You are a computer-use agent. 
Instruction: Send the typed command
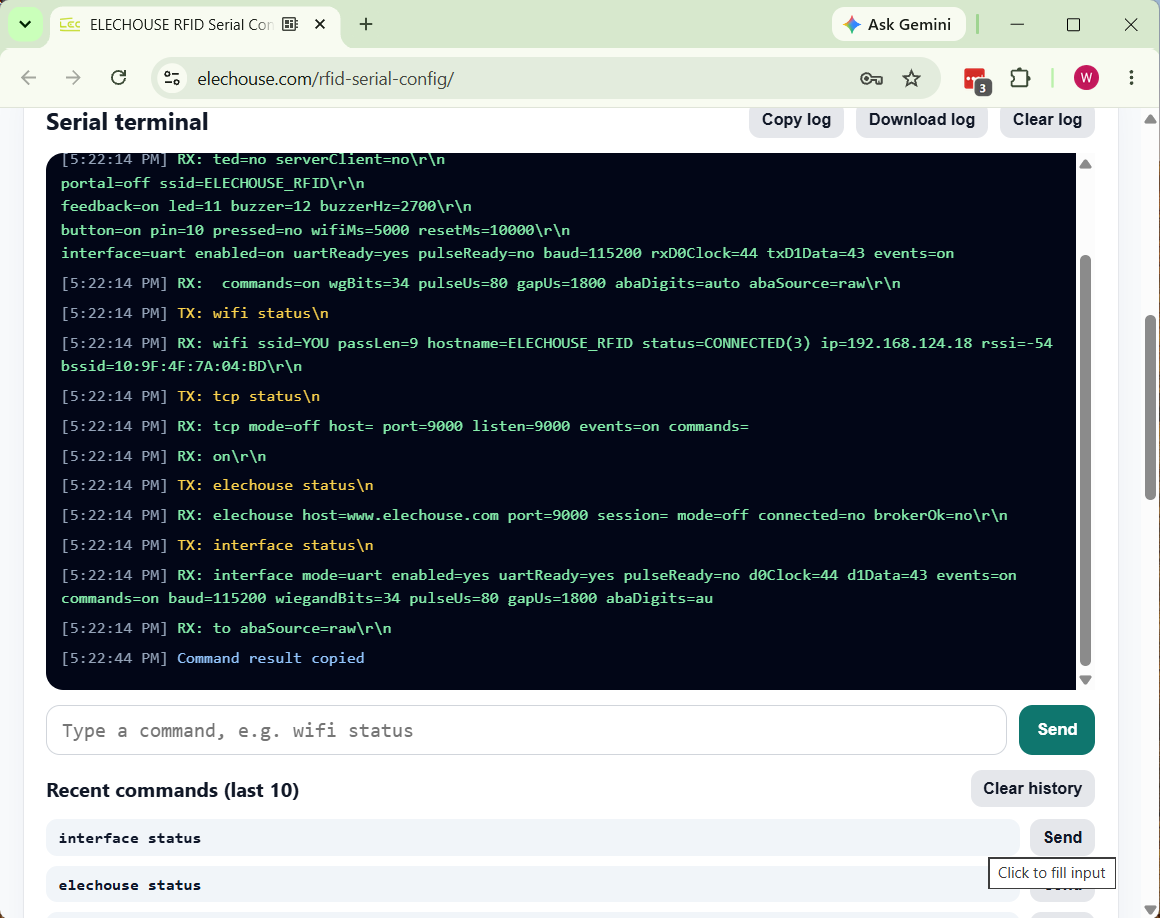pyautogui.click(x=1056, y=730)
